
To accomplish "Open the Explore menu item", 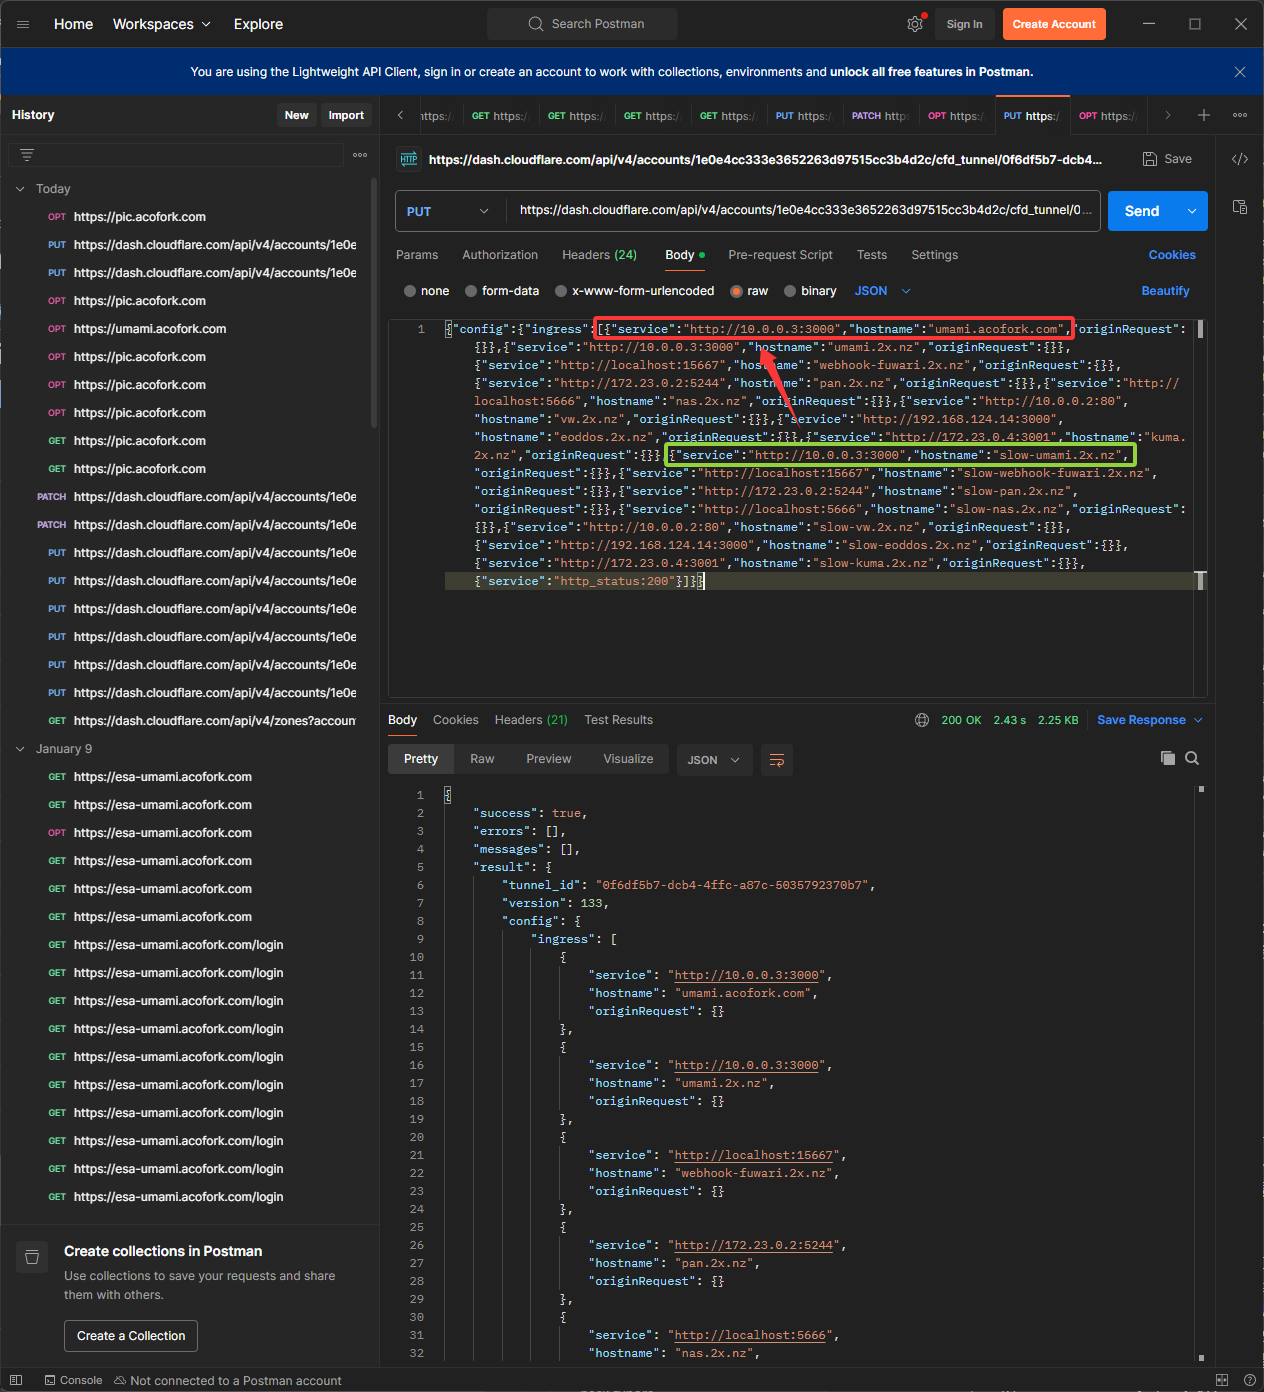I will pyautogui.click(x=258, y=24).
